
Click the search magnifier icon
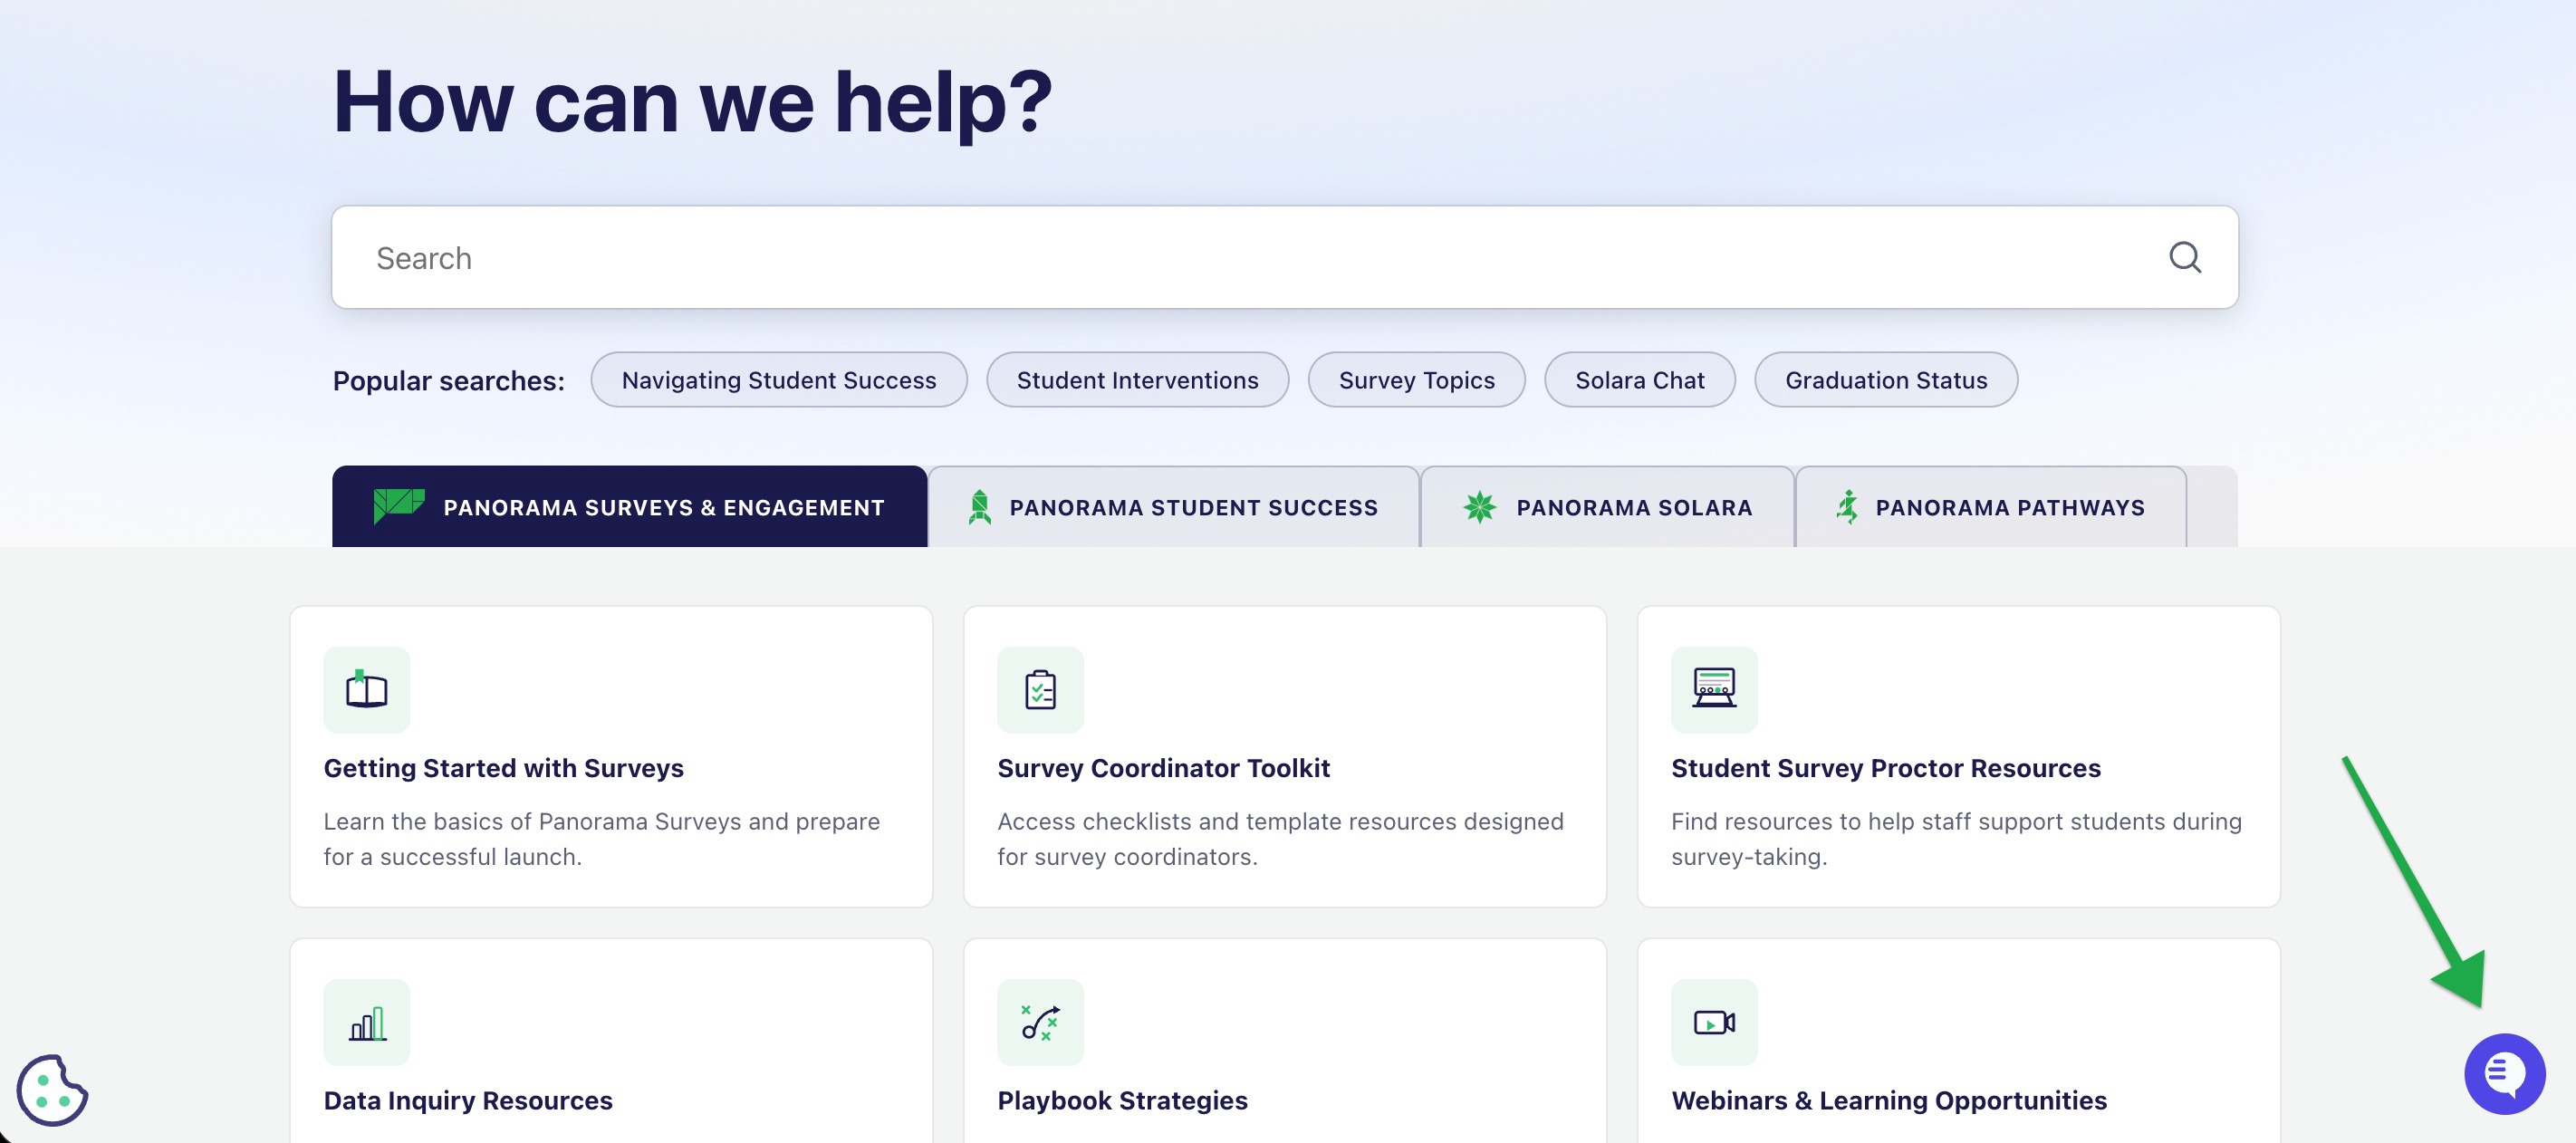(x=2185, y=257)
